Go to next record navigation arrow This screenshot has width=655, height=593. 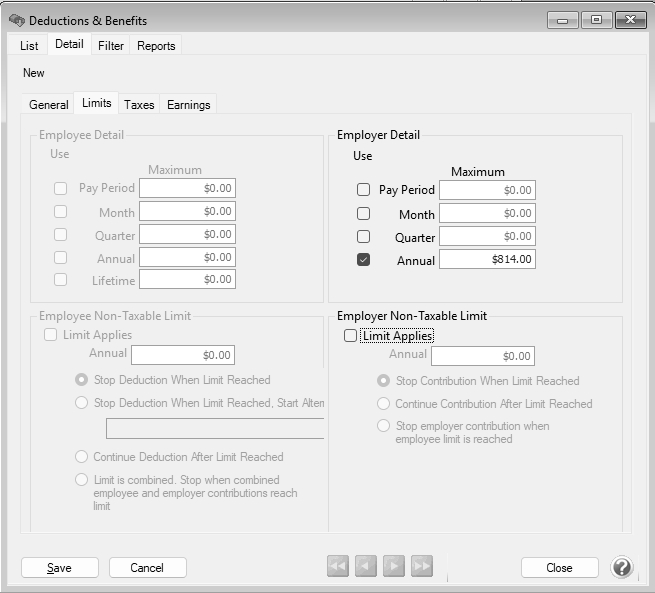pos(394,567)
